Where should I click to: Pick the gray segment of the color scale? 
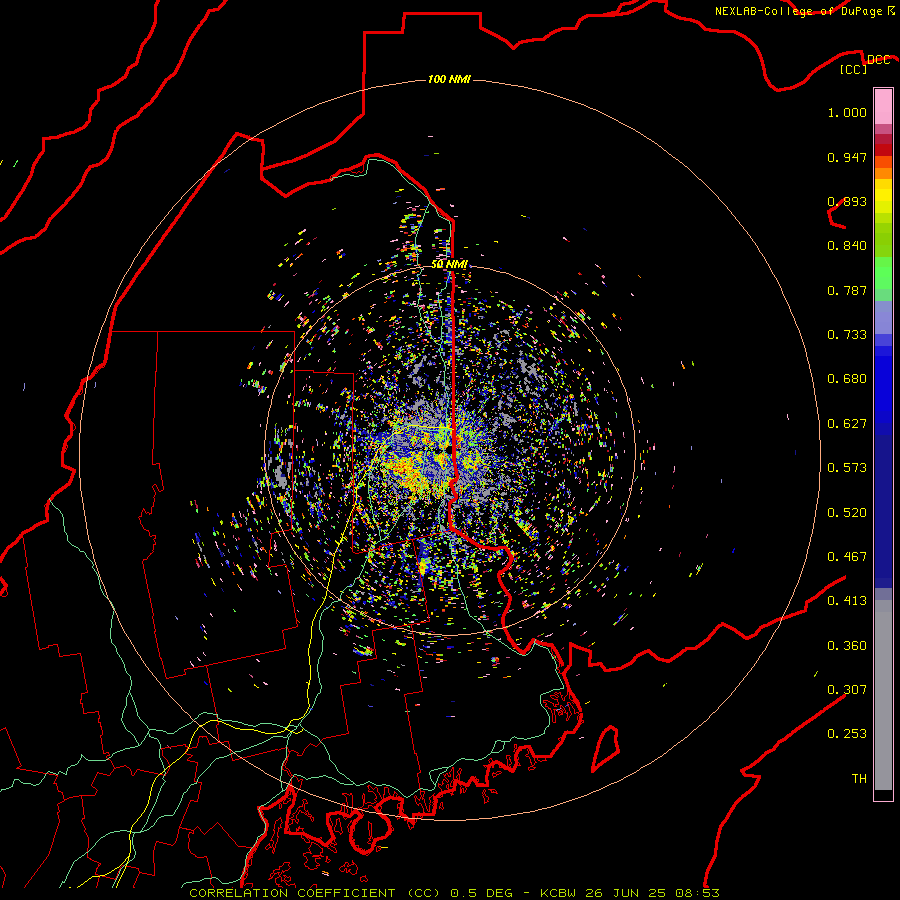pyautogui.click(x=883, y=695)
